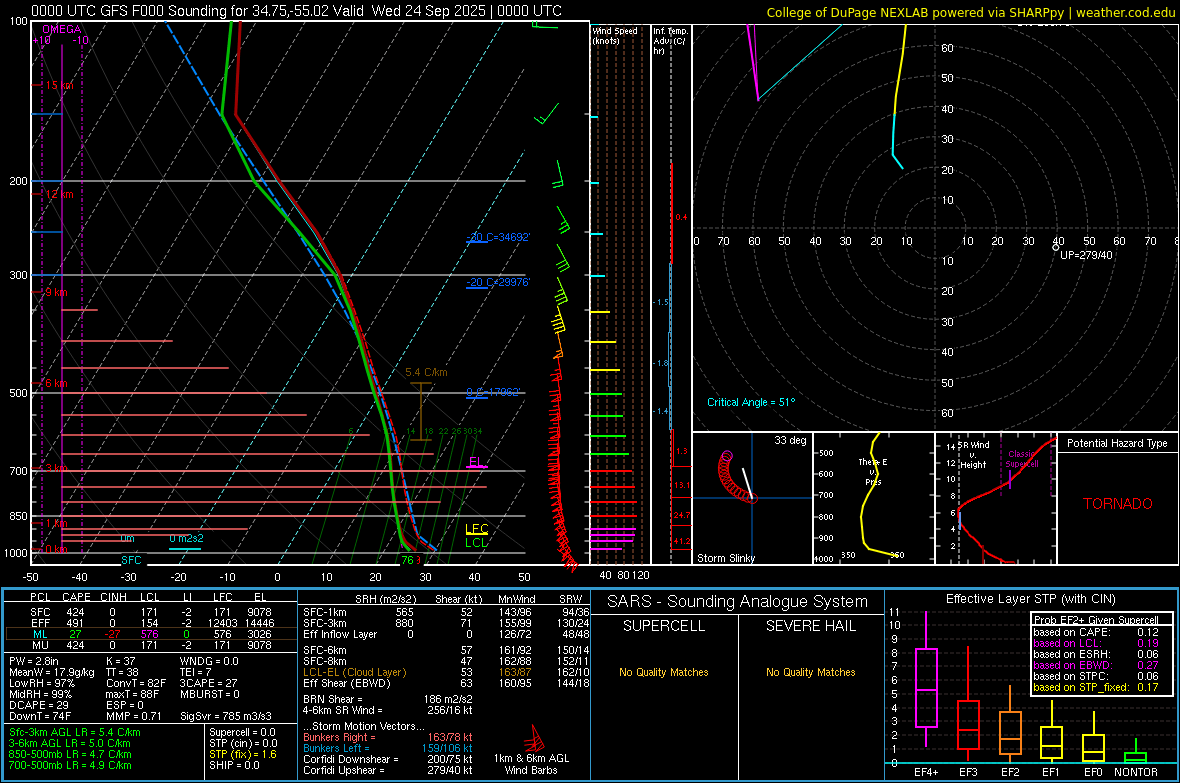Click the PW = 2.8in value
This screenshot has width=1180, height=783.
(34, 661)
